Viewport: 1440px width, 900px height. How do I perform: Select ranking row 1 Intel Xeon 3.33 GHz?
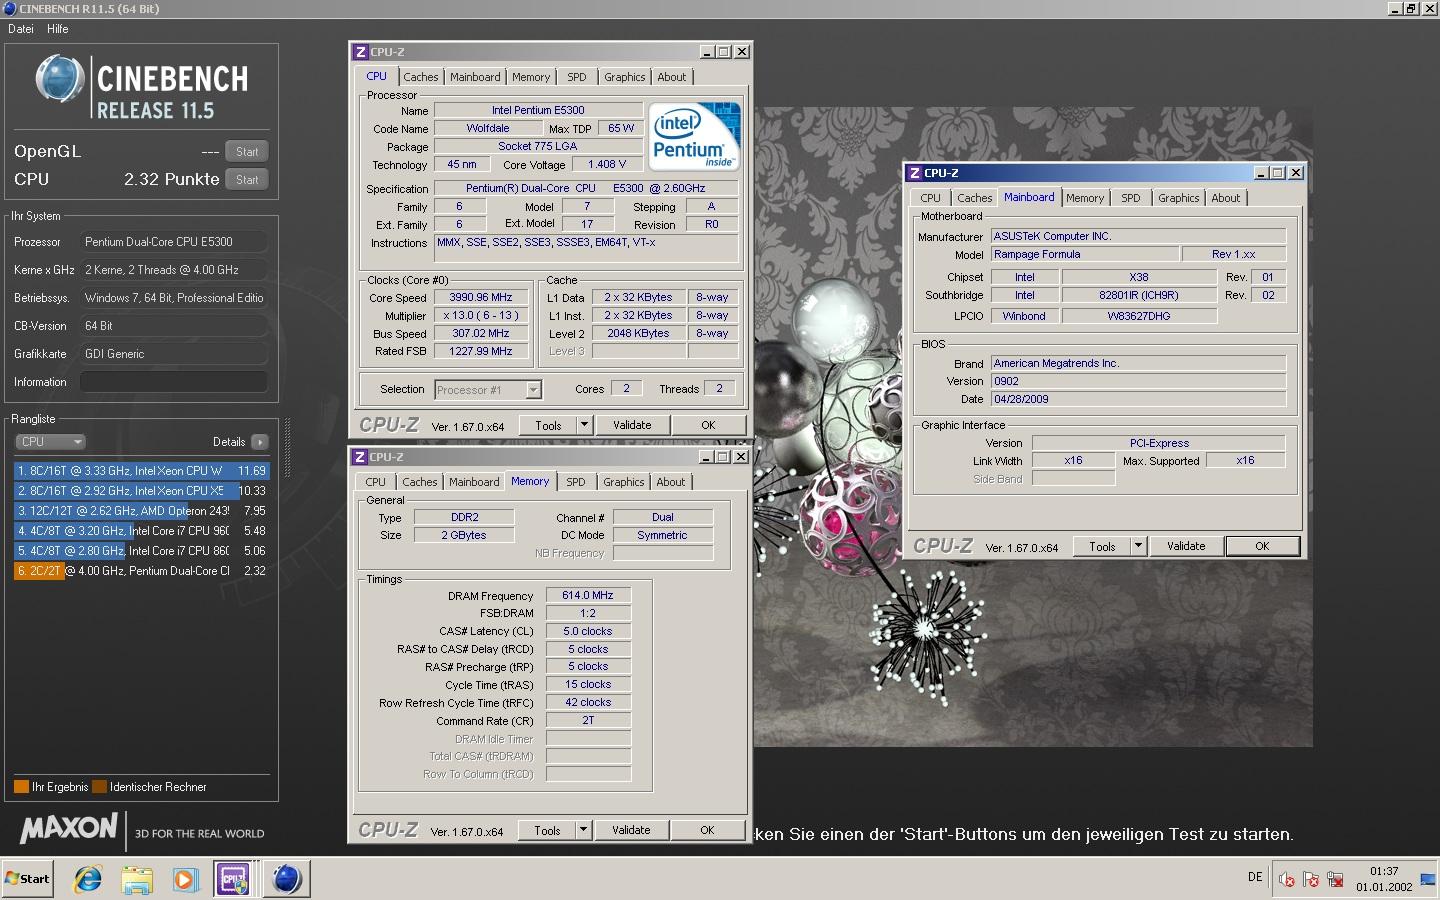pyautogui.click(x=141, y=471)
